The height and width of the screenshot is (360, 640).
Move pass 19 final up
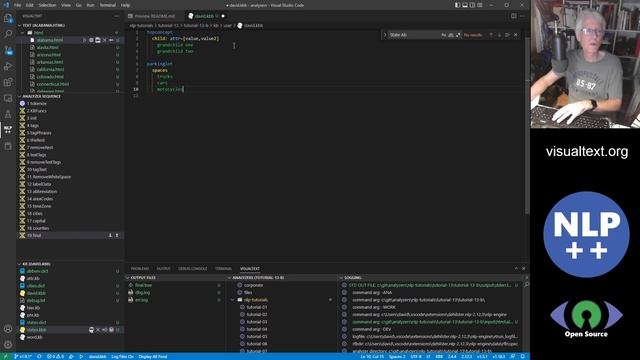pos(117,236)
